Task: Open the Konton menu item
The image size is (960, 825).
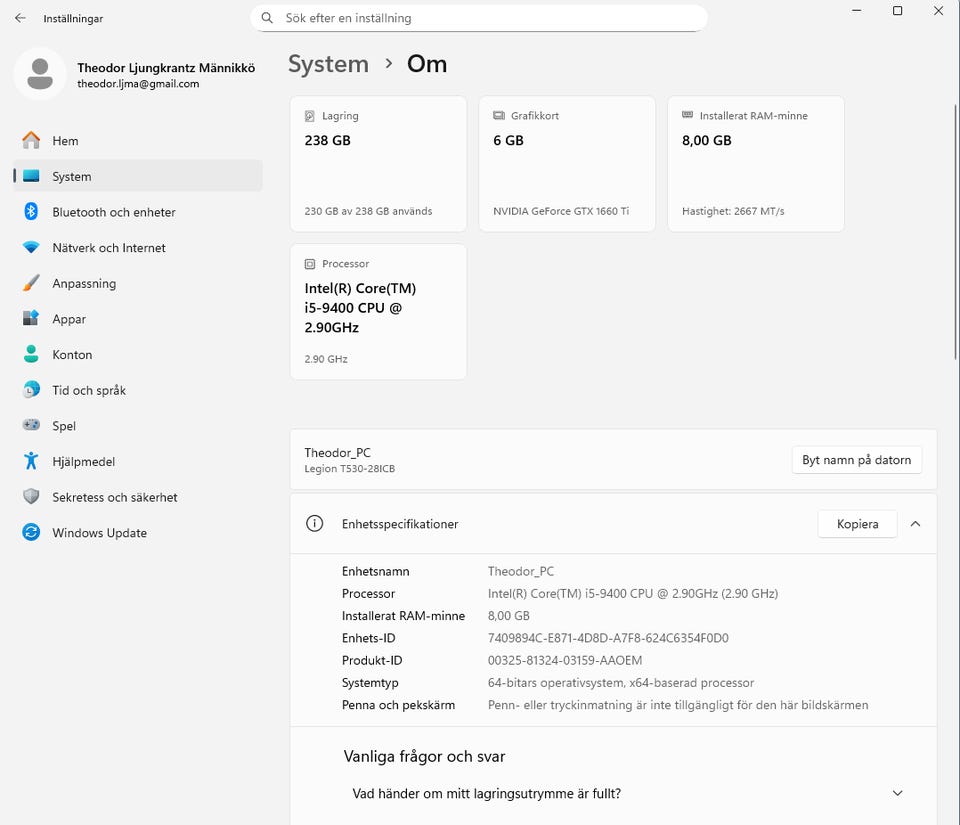Action: pos(72,355)
